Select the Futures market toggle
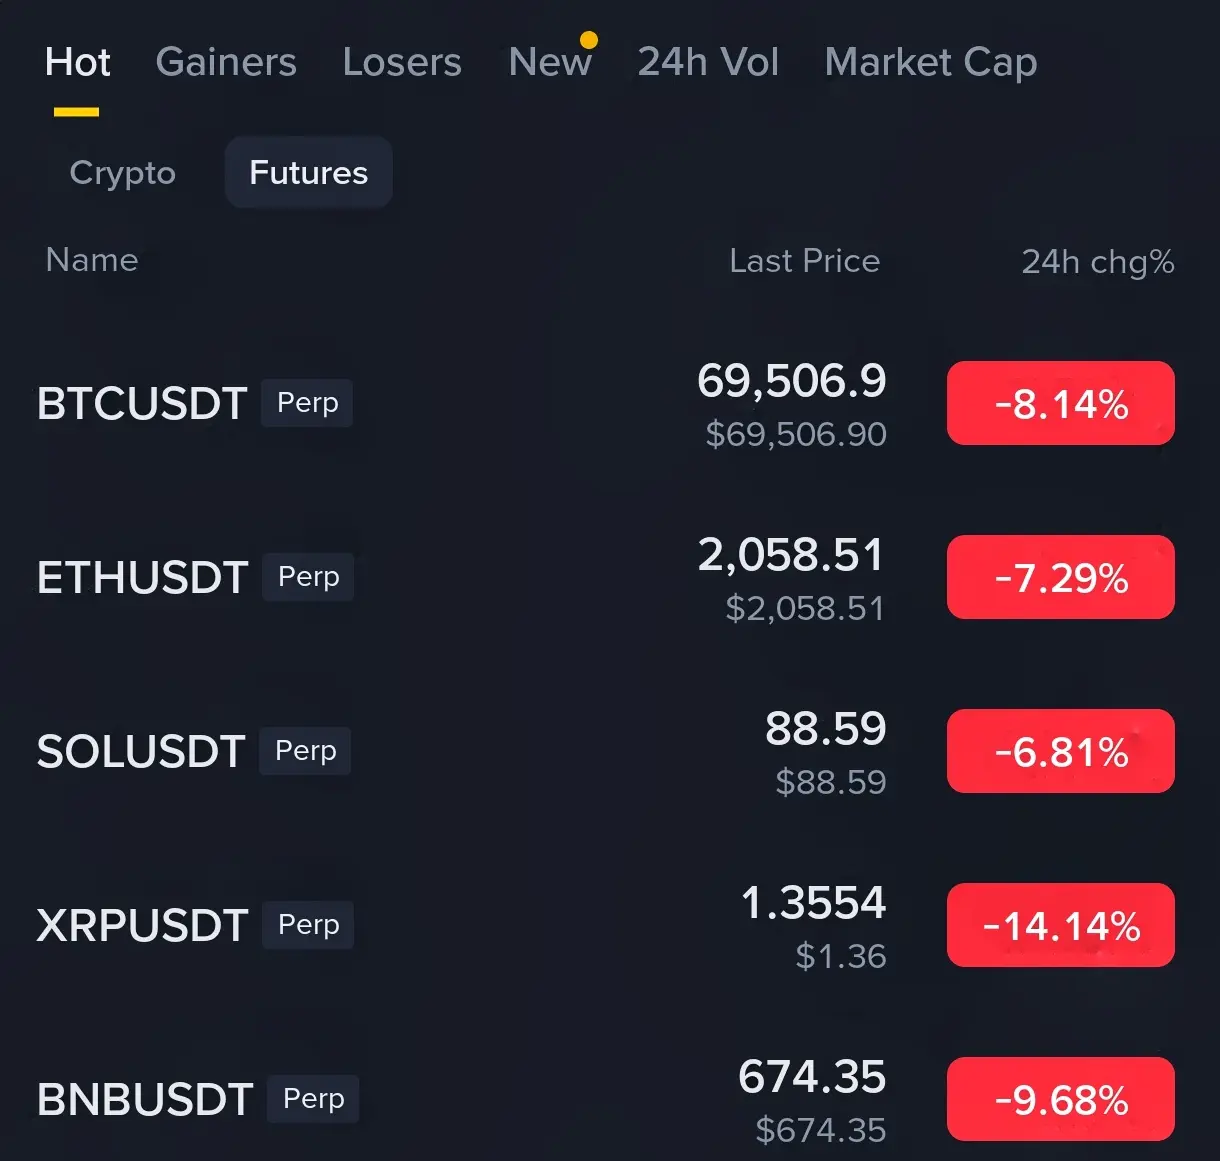The image size is (1220, 1161). point(308,173)
